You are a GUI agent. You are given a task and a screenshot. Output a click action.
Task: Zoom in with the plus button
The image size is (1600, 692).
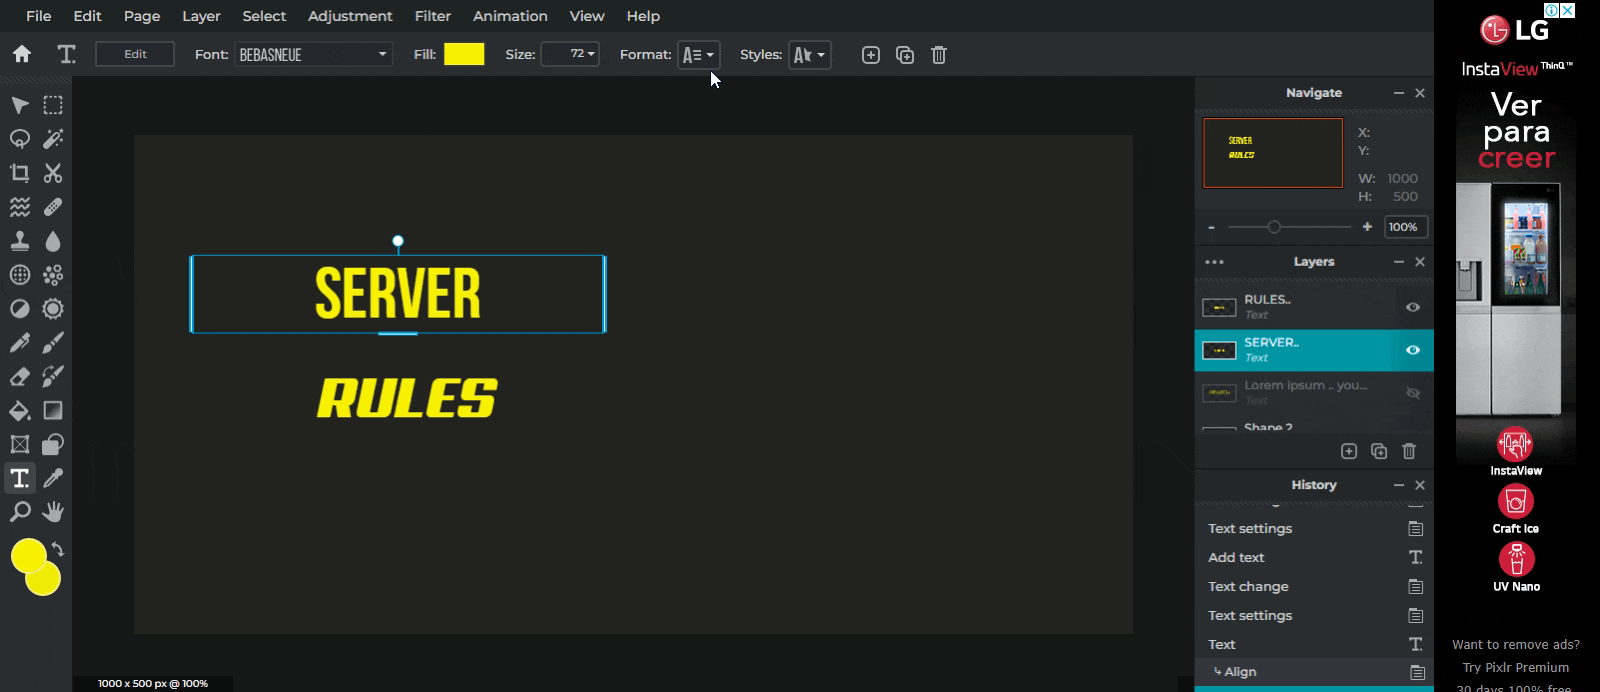(1367, 227)
